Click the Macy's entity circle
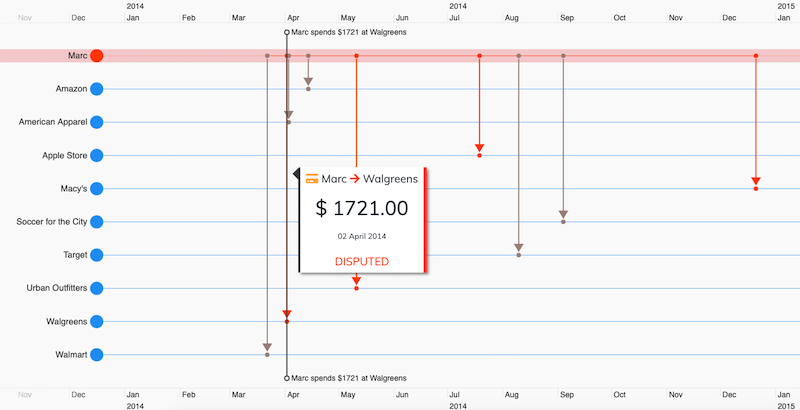The image size is (800, 410). click(x=96, y=189)
